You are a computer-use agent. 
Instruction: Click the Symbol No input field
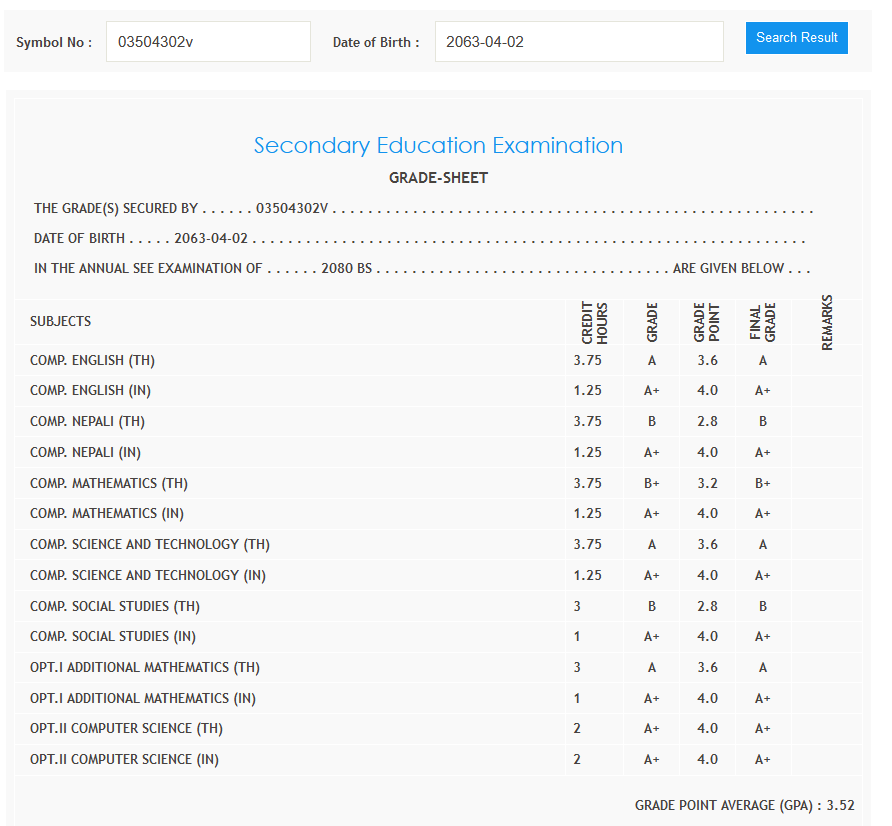(x=208, y=42)
